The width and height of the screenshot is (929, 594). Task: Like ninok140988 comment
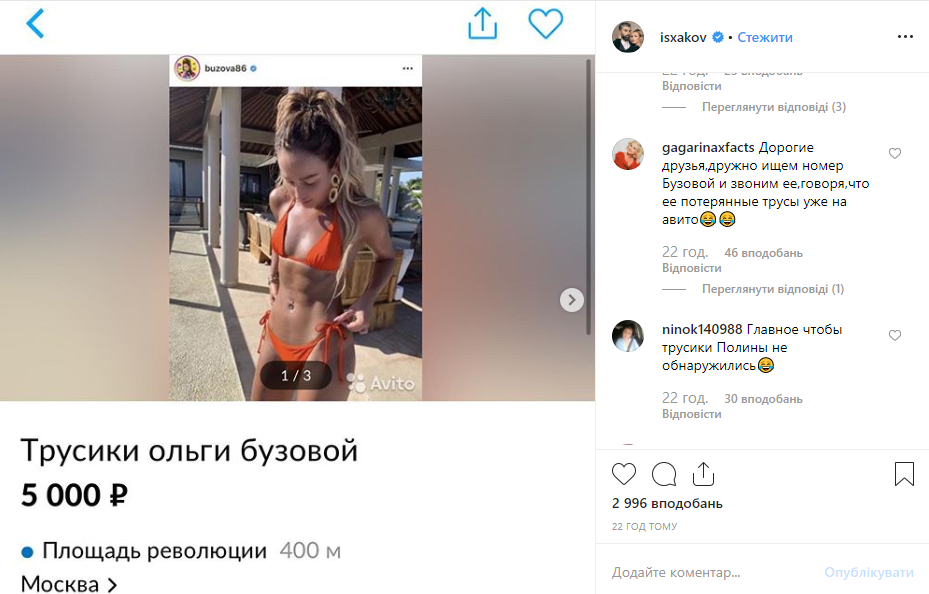click(x=895, y=335)
